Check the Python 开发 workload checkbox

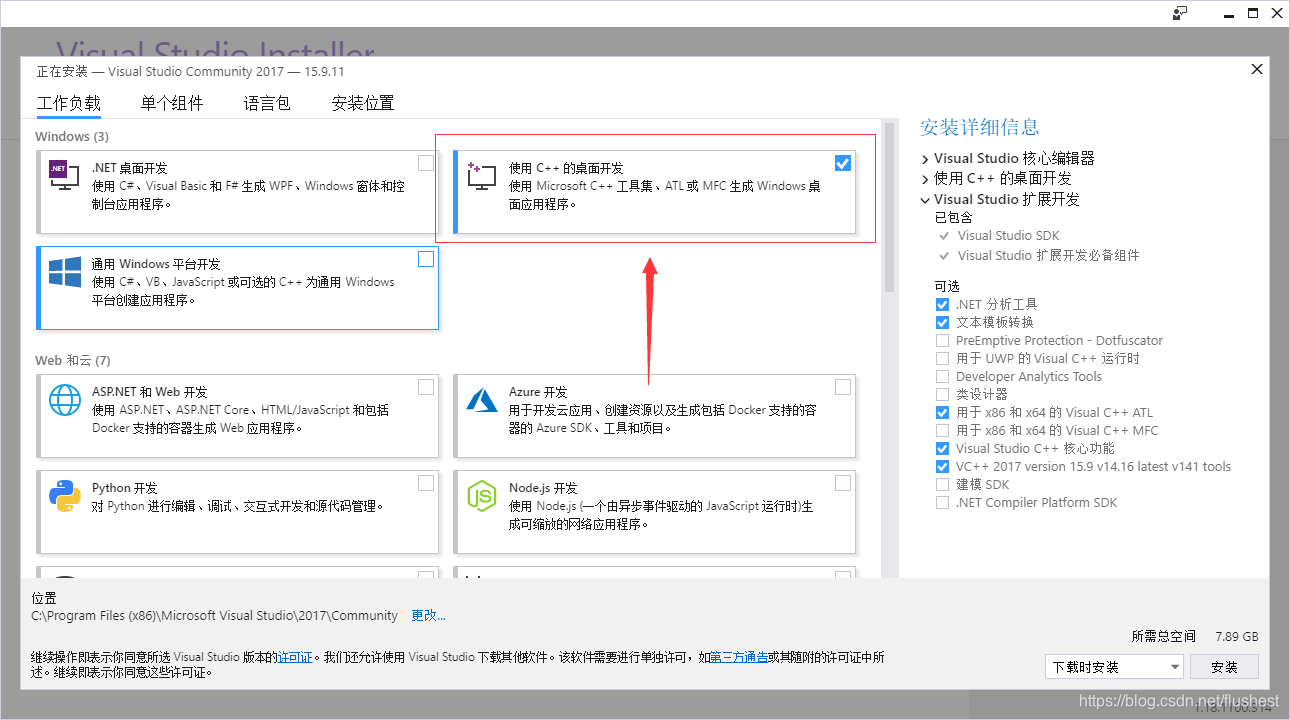[426, 483]
